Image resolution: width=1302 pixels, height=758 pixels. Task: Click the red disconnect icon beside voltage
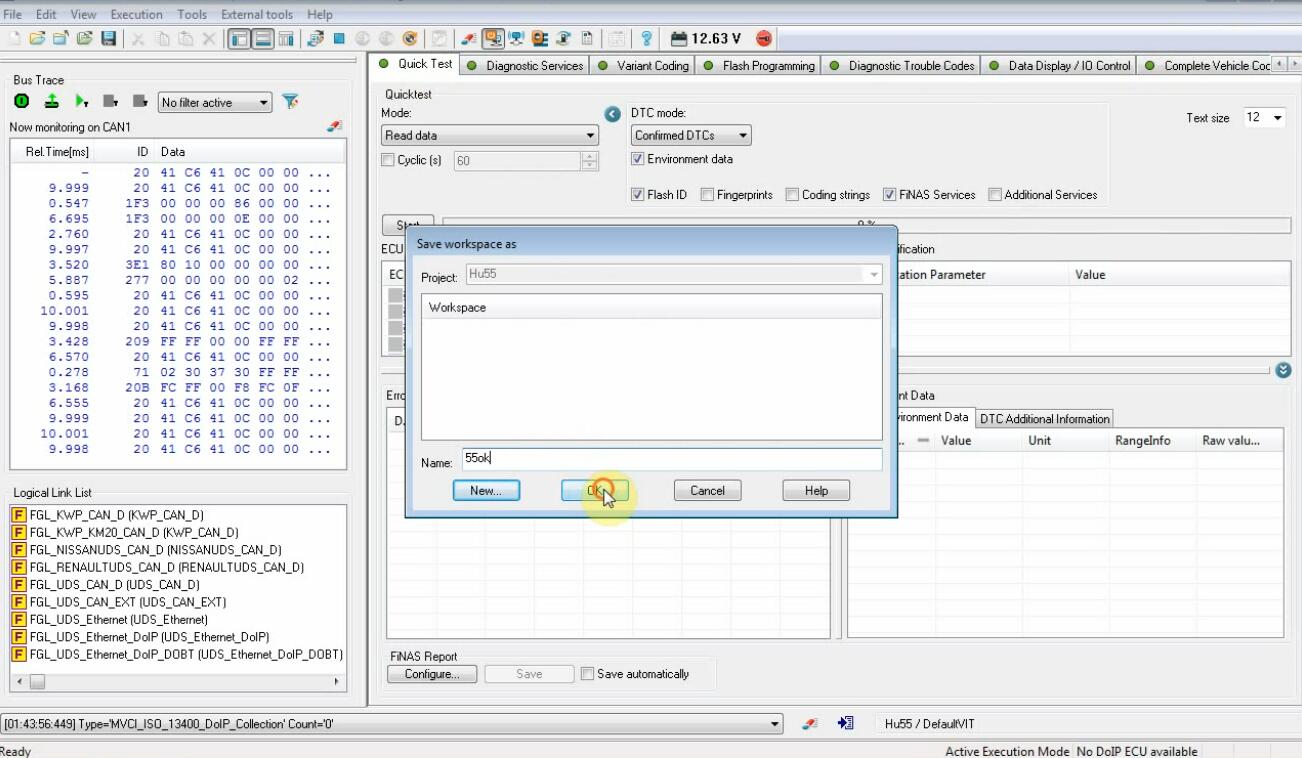764,39
